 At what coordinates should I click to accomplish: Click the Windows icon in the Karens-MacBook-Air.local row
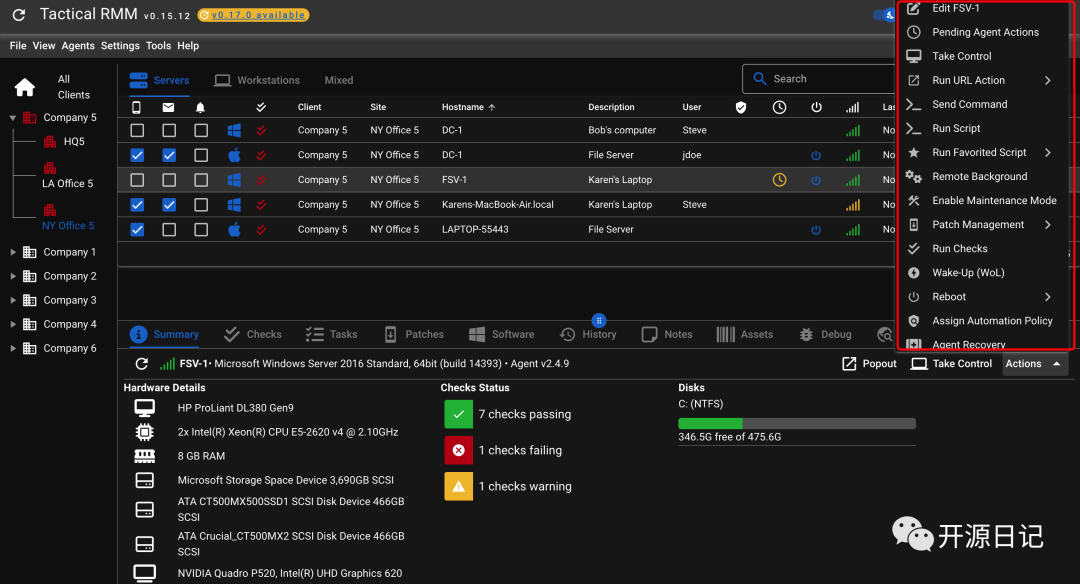234,205
